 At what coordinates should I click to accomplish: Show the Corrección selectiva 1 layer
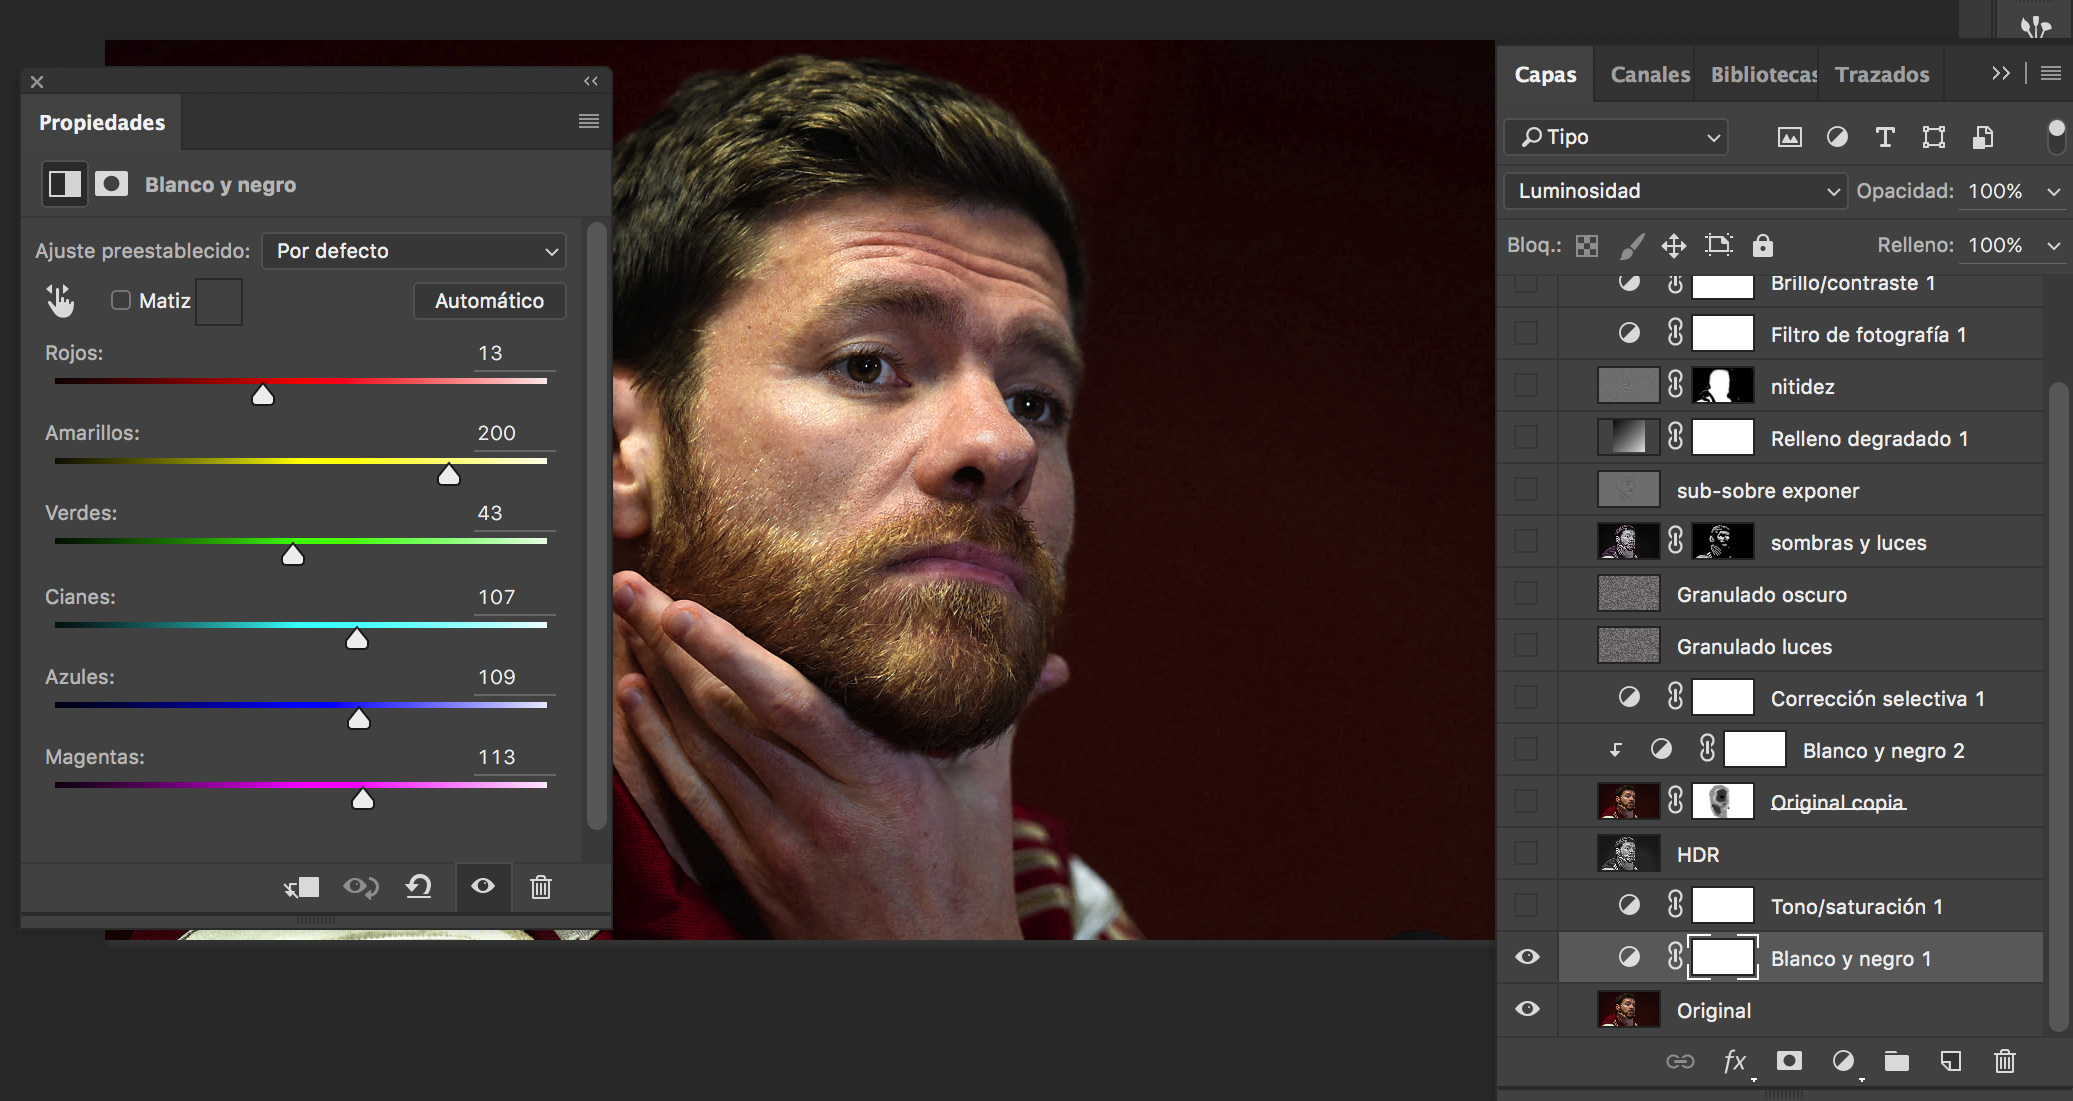(x=1526, y=697)
